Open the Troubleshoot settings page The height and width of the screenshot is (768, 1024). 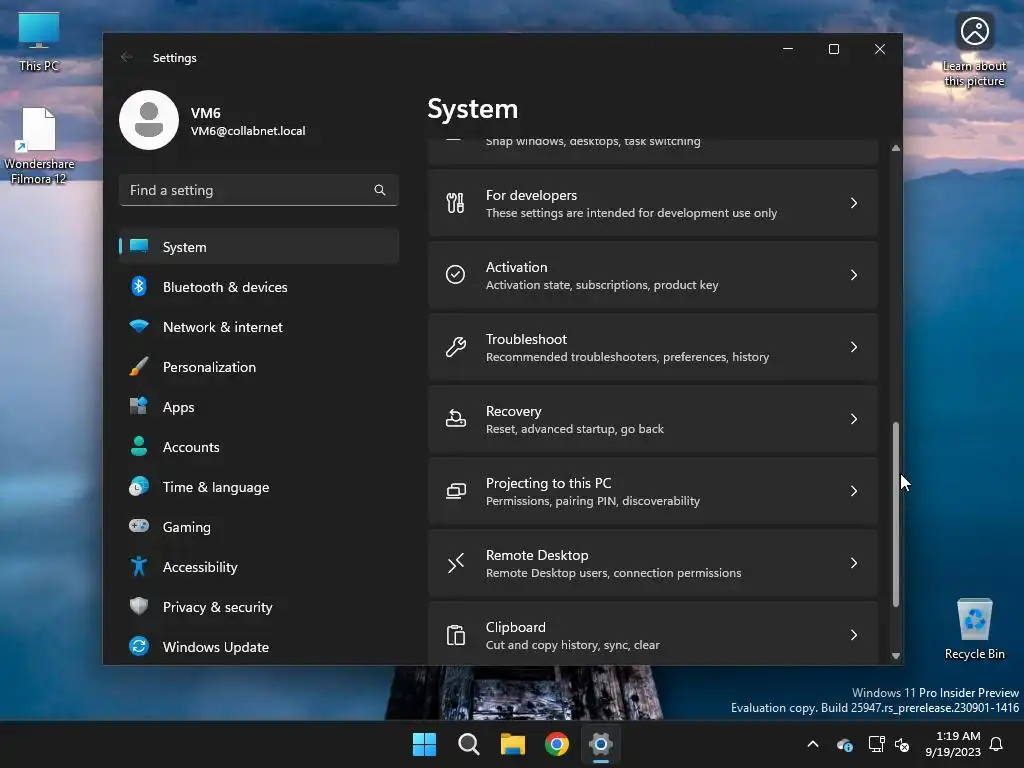(x=653, y=347)
